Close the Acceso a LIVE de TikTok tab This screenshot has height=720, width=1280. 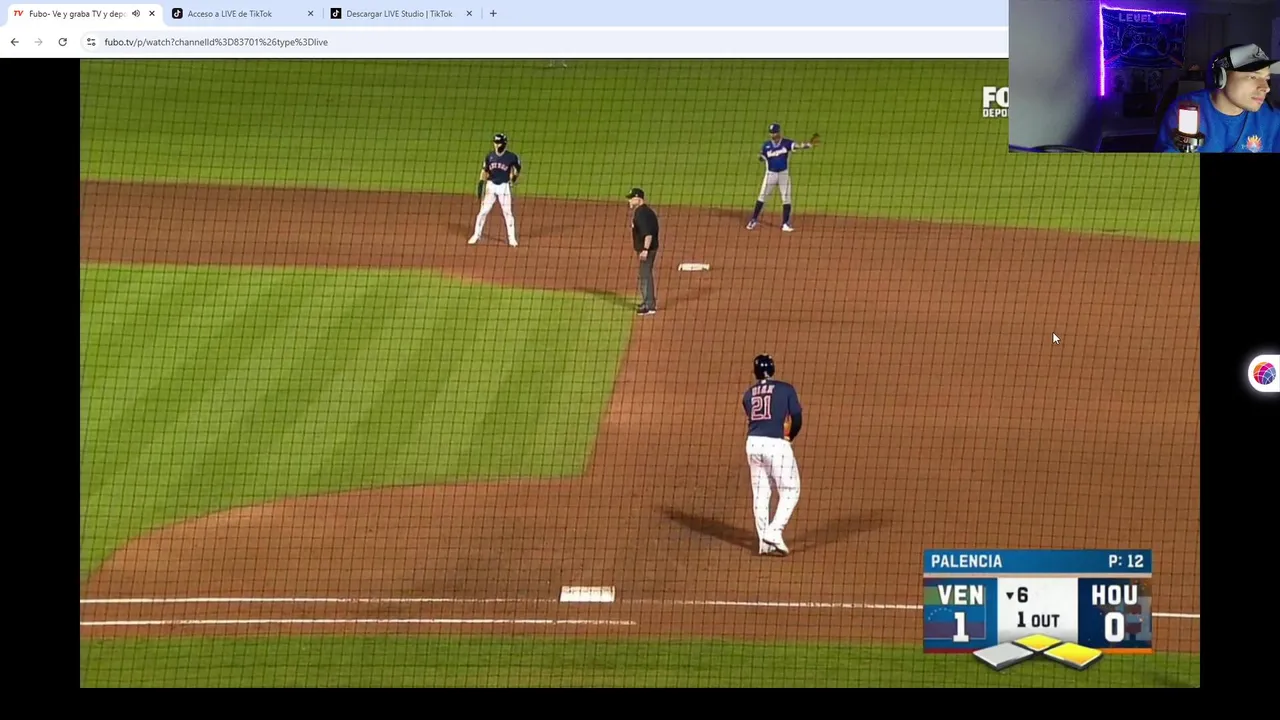point(310,14)
